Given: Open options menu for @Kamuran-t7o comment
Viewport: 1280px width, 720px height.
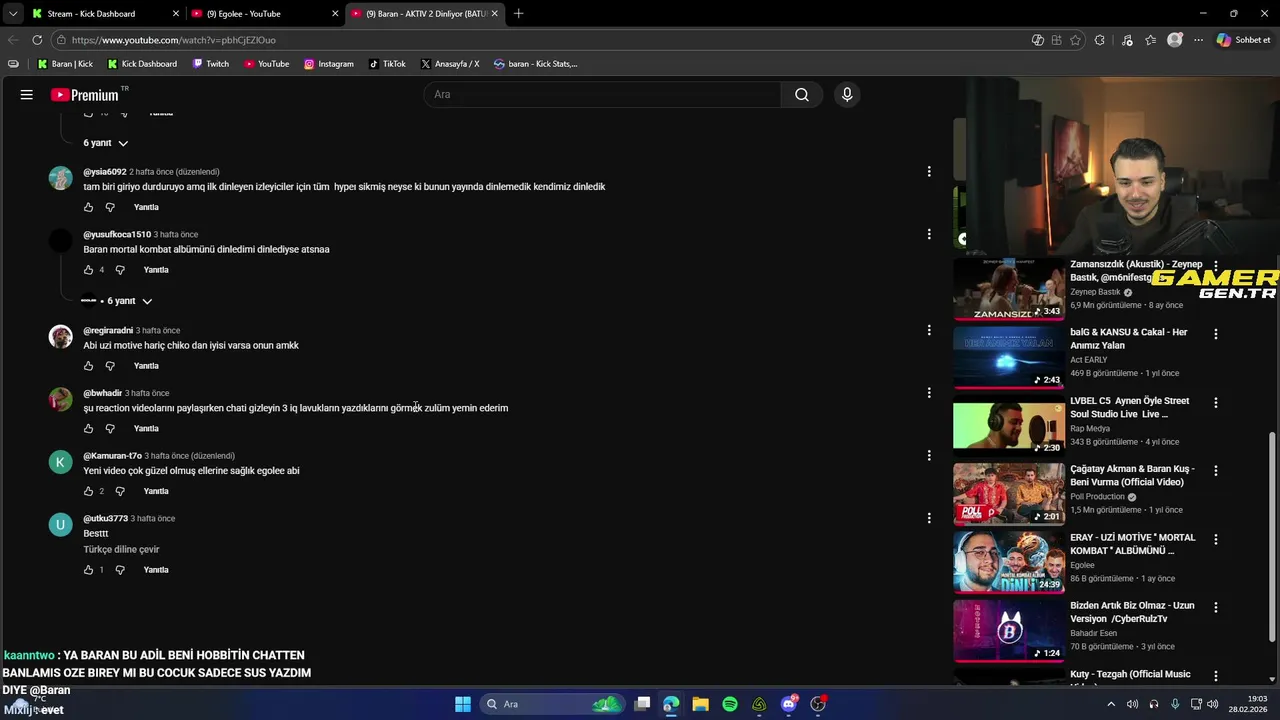Looking at the screenshot, I should (x=929, y=456).
